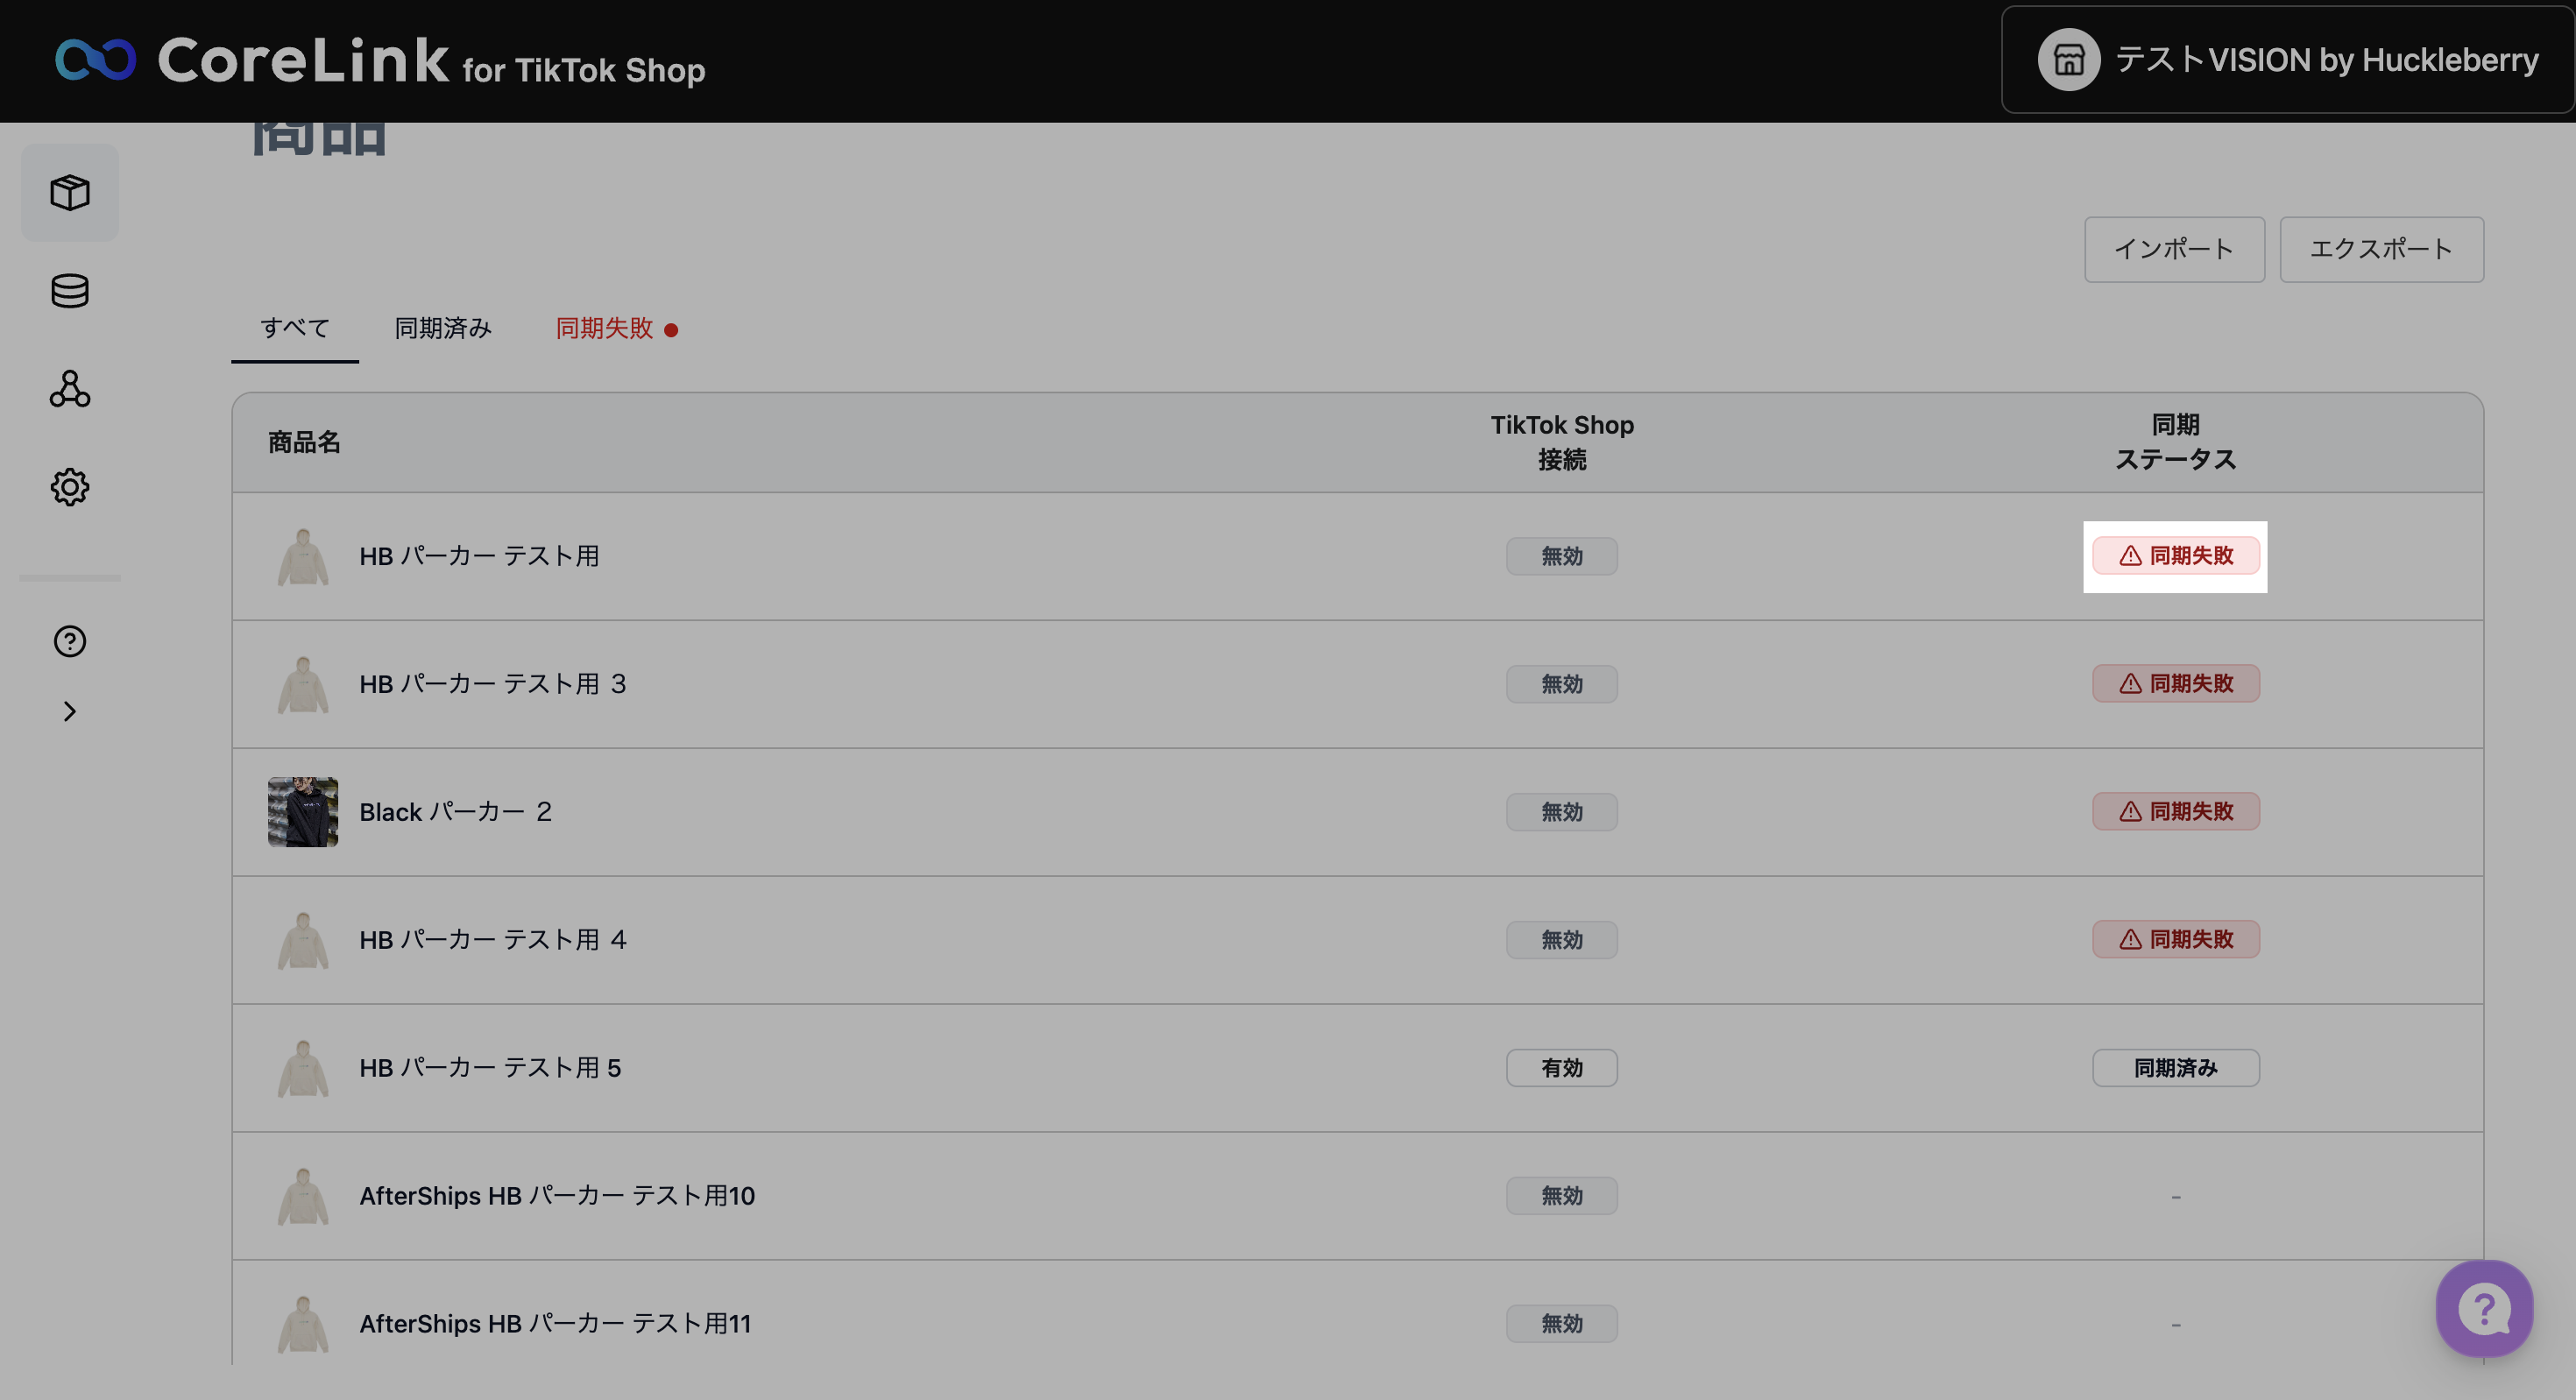Image resolution: width=2576 pixels, height=1400 pixels.
Task: Open the products box icon in sidebar
Action: [x=70, y=192]
